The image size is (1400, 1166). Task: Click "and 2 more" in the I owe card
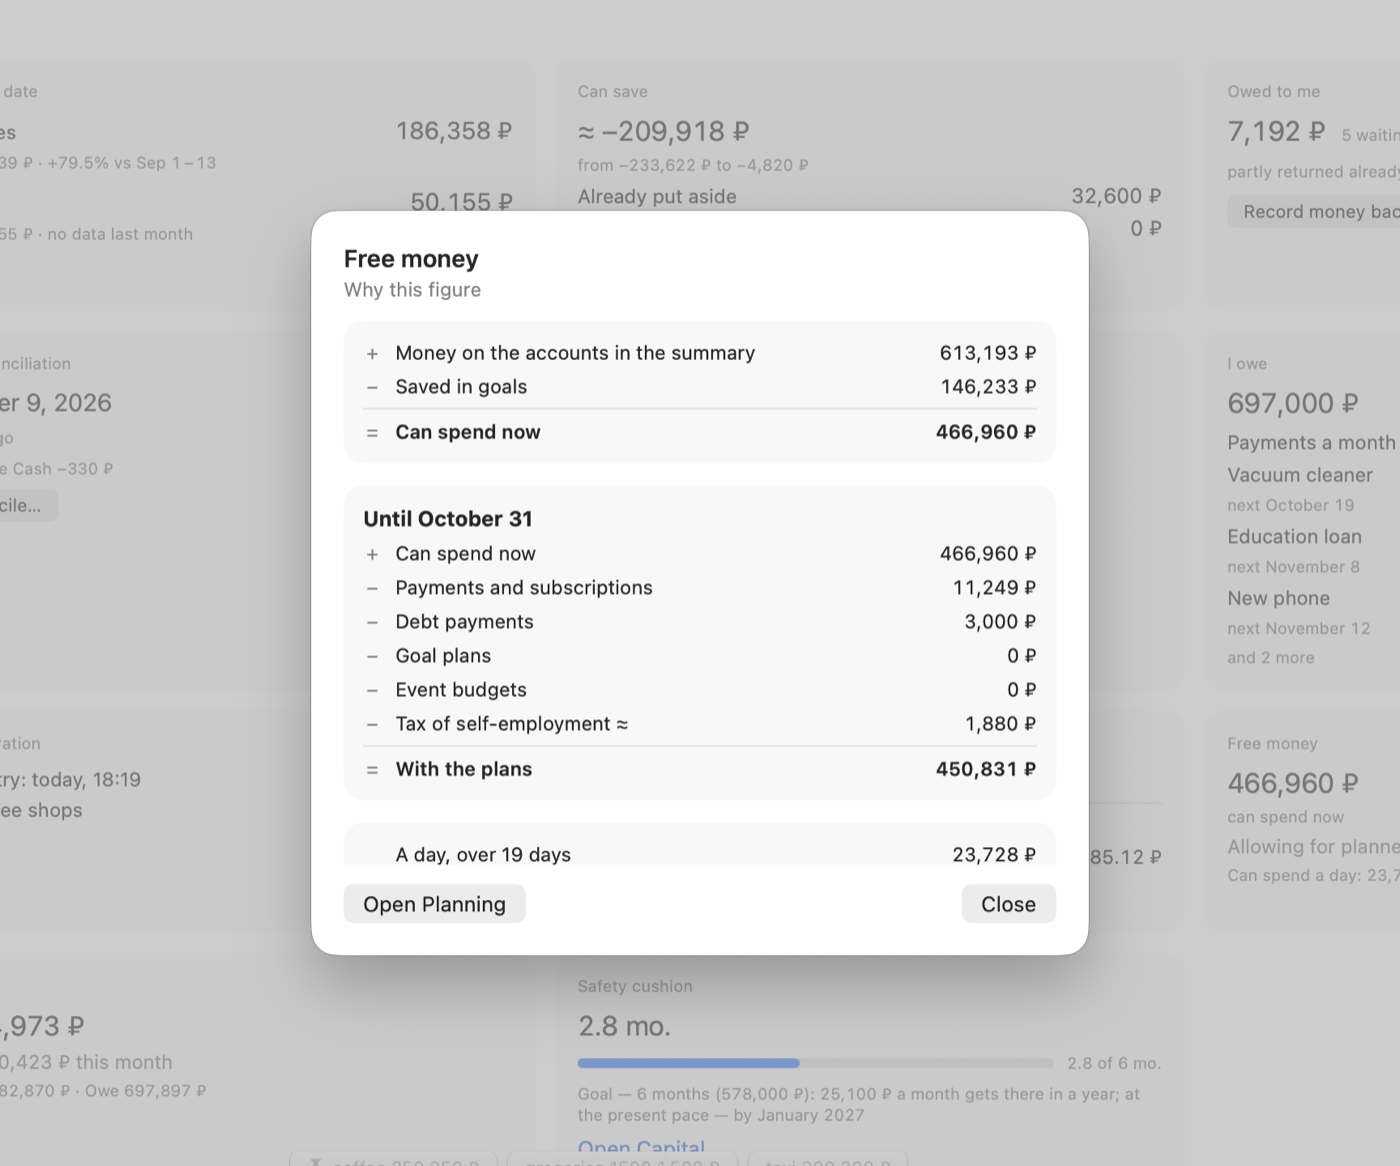pos(1271,658)
